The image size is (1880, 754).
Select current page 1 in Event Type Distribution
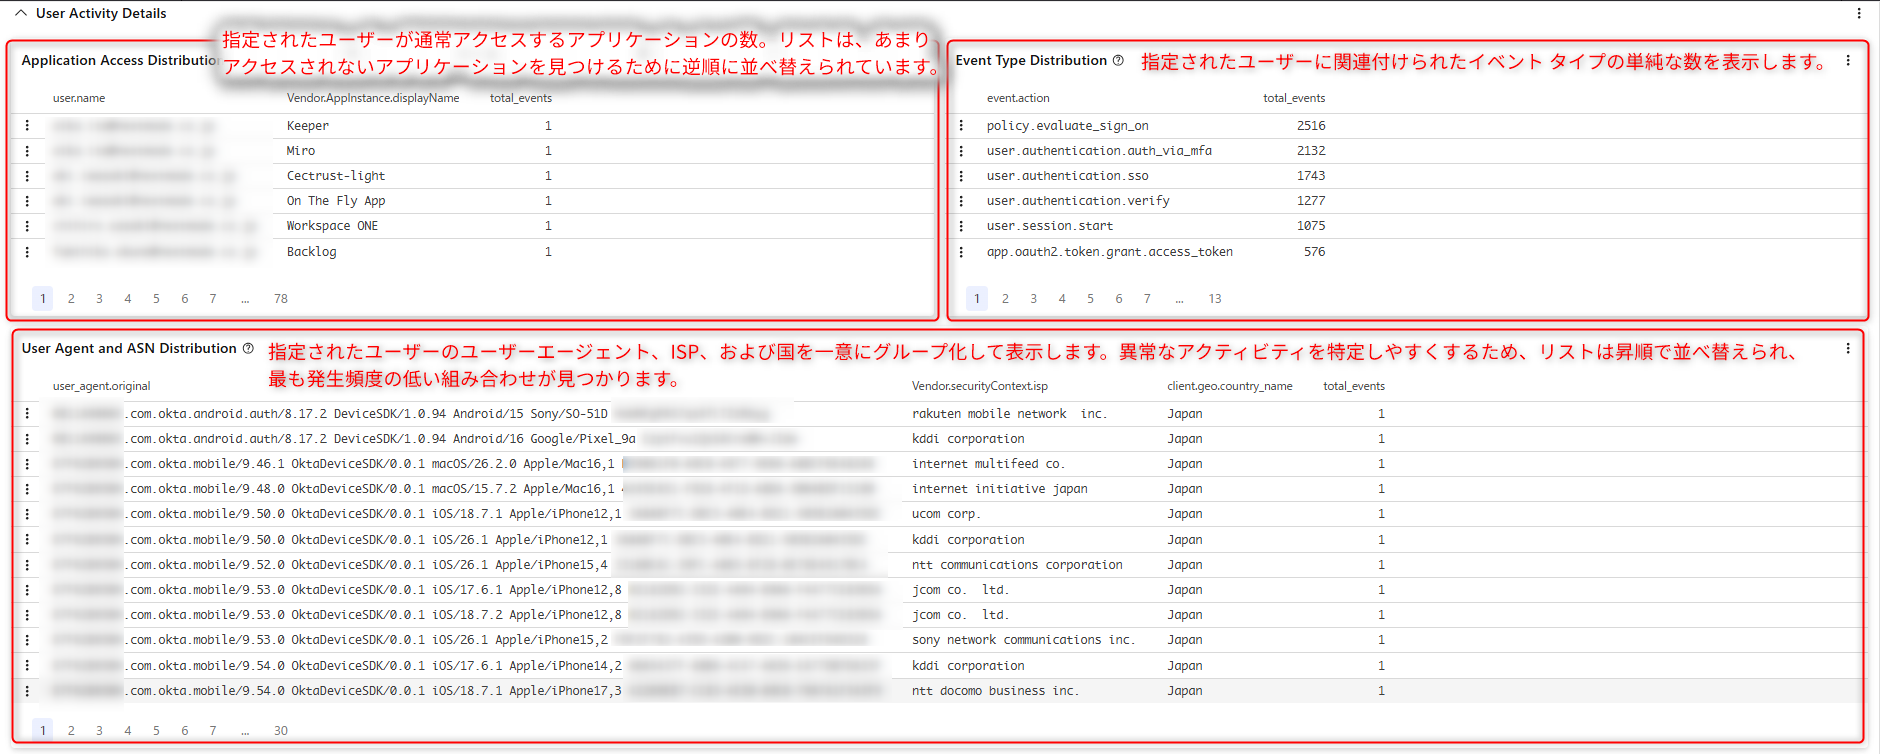[x=977, y=299]
